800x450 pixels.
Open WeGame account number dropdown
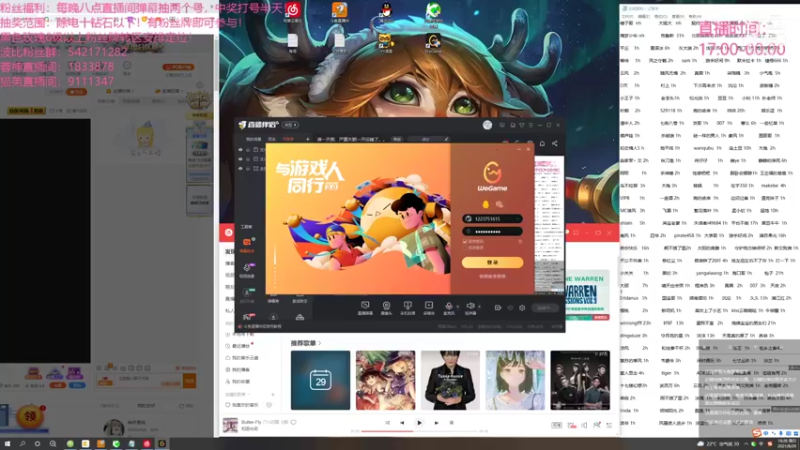point(518,219)
